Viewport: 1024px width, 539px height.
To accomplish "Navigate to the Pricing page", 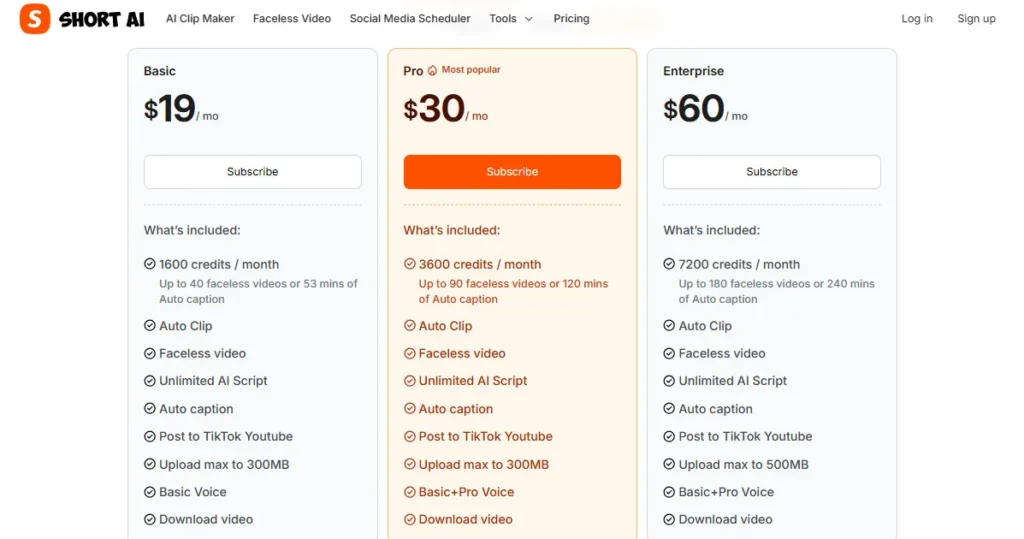I will 571,19.
